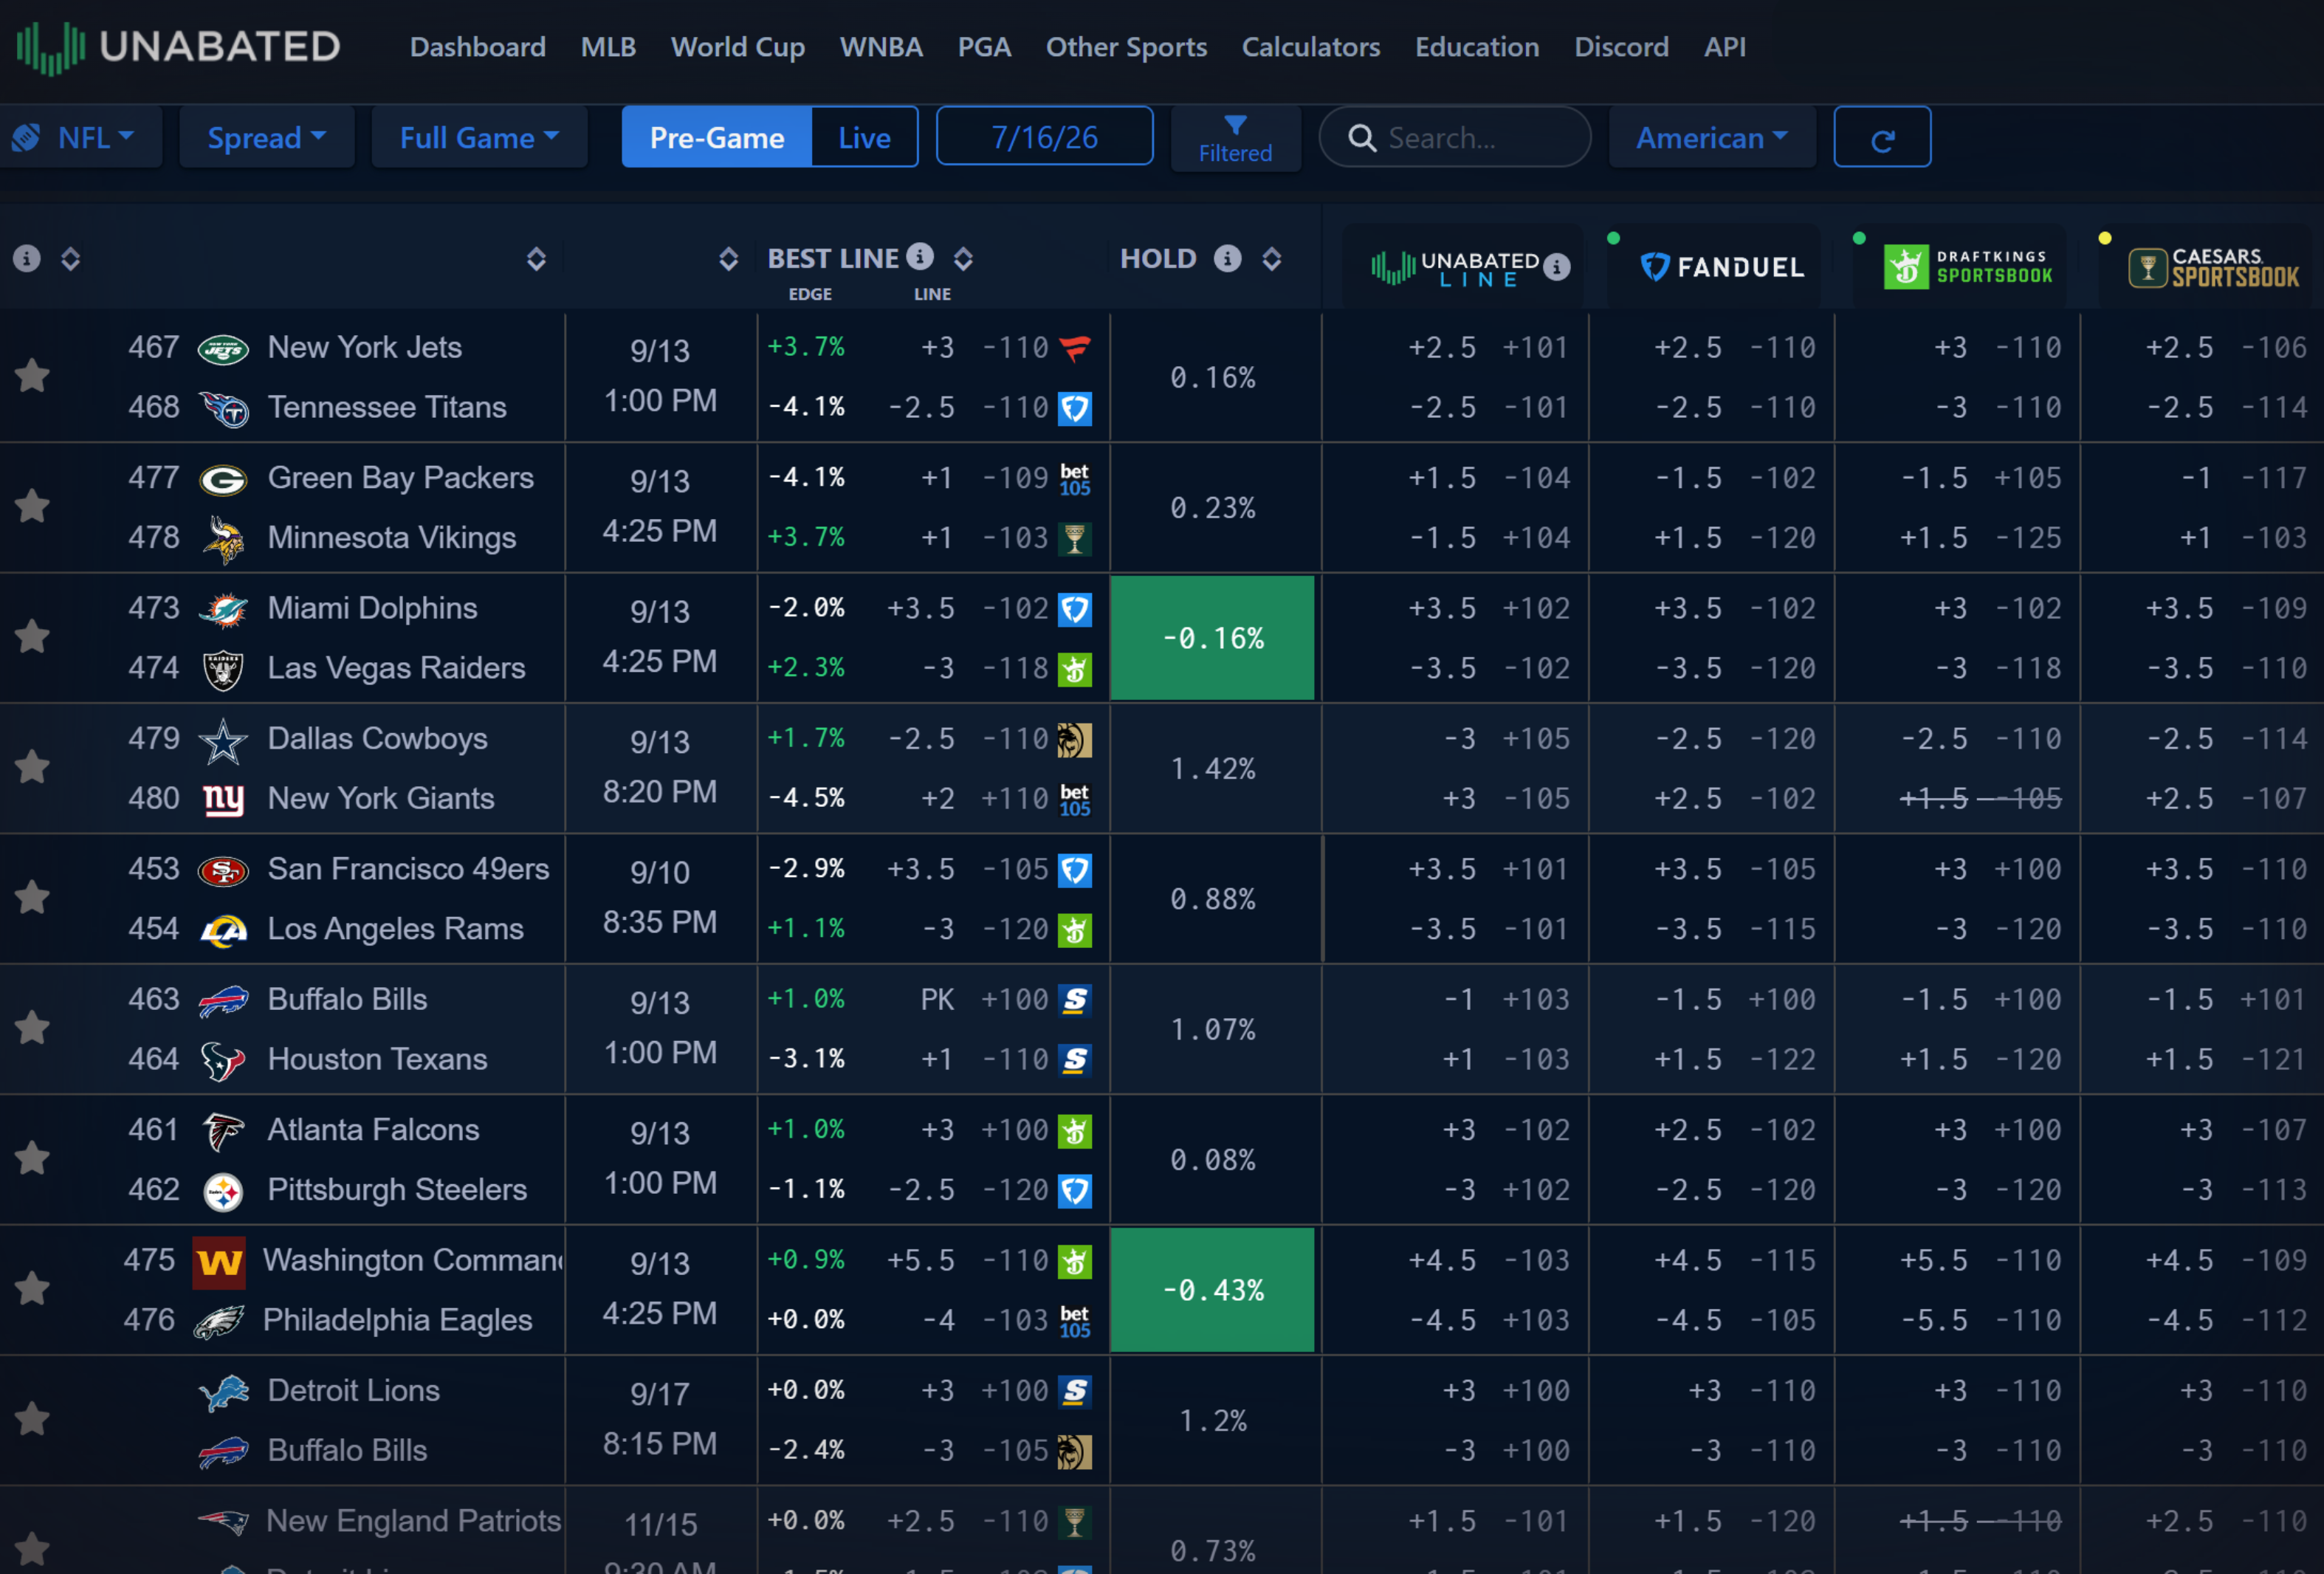The width and height of the screenshot is (2324, 1574).
Task: Favorite the Packers vs Vikings game star
Action: pos(32,506)
